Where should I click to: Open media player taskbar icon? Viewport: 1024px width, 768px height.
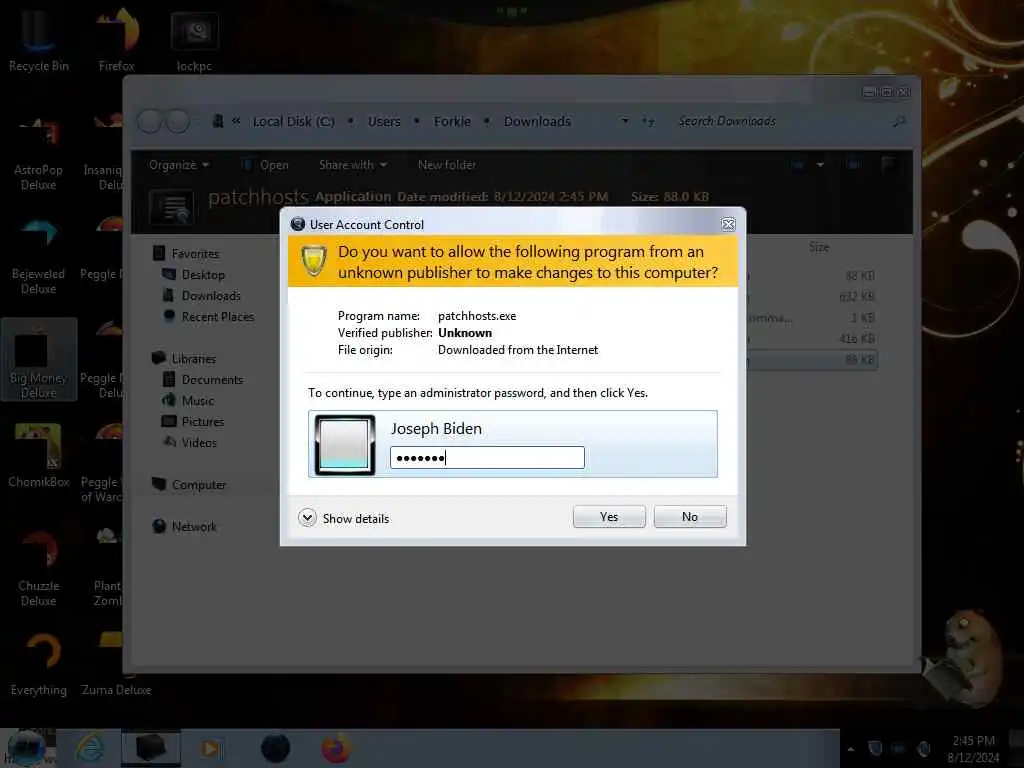pos(210,748)
